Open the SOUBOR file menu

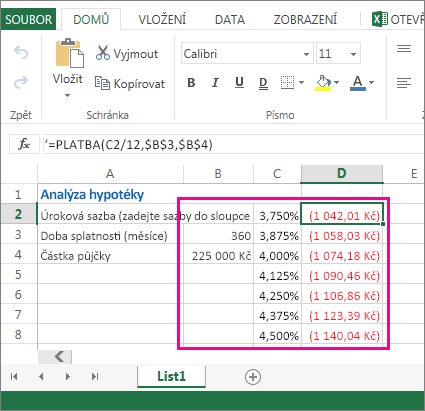pyautogui.click(x=28, y=19)
